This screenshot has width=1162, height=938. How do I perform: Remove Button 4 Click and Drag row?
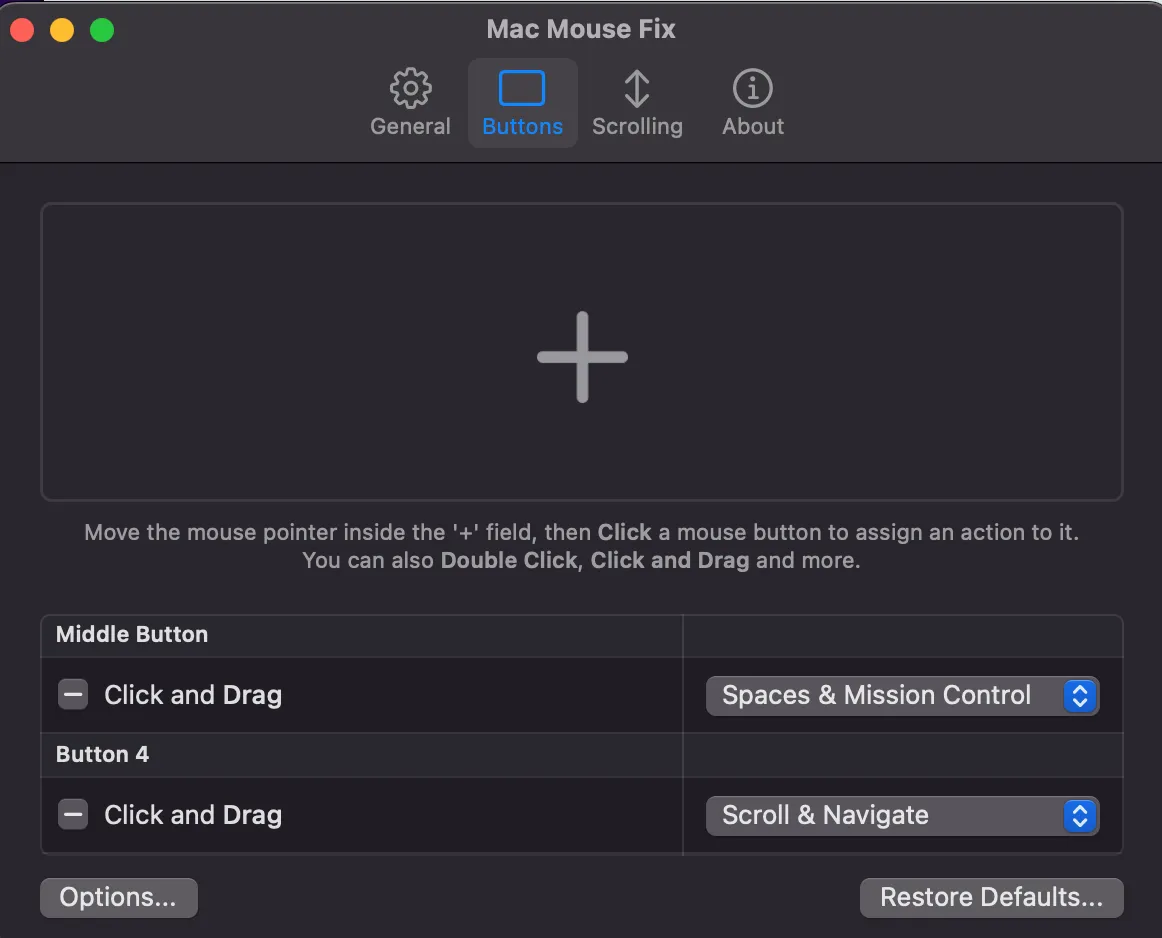pos(73,815)
